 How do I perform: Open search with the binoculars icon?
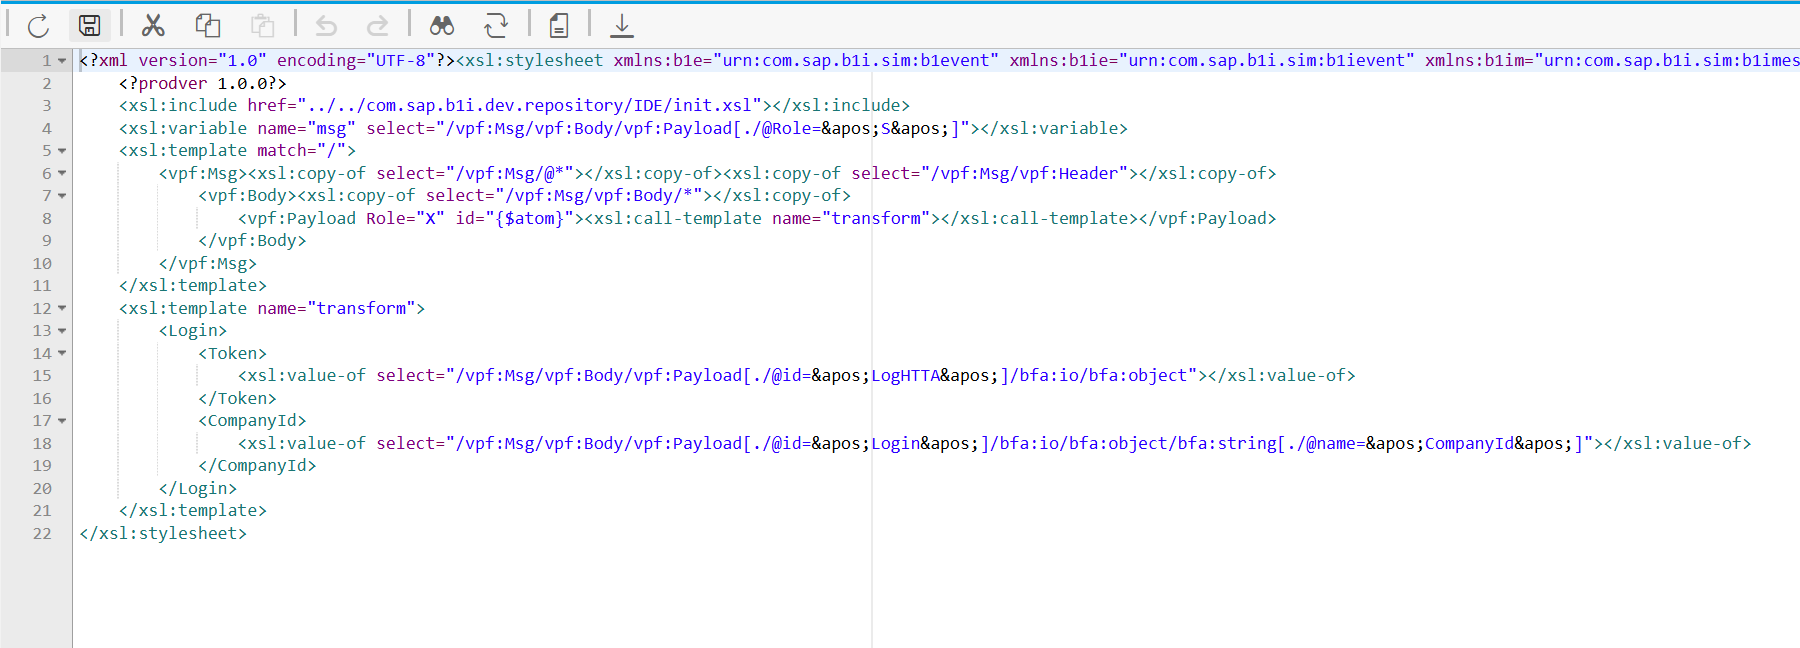tap(442, 25)
